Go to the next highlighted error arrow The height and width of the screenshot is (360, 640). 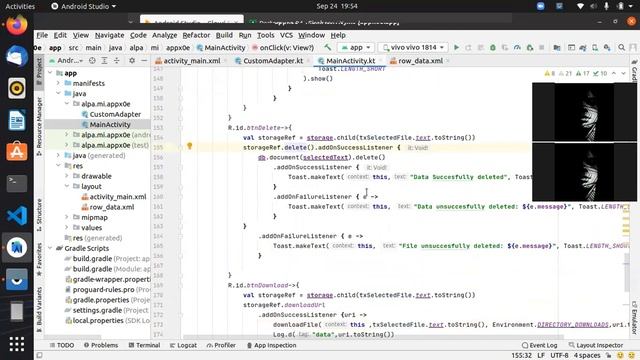[624, 73]
